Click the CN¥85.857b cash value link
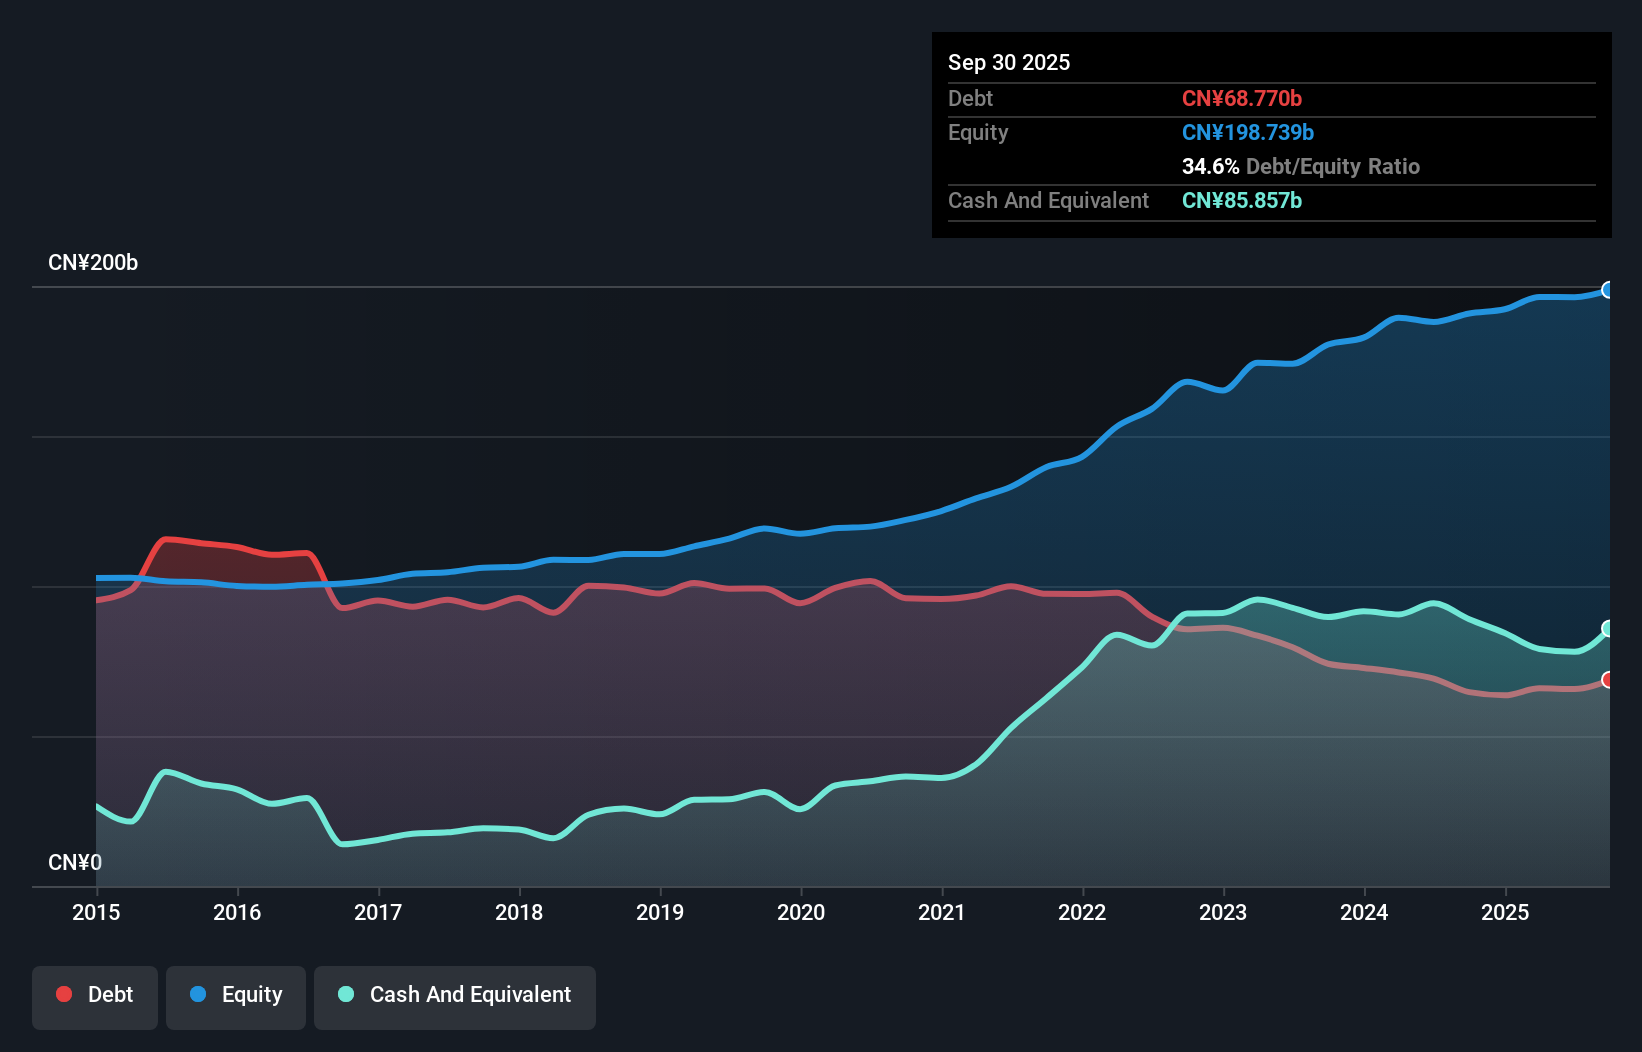1642x1052 pixels. [x=1241, y=200]
